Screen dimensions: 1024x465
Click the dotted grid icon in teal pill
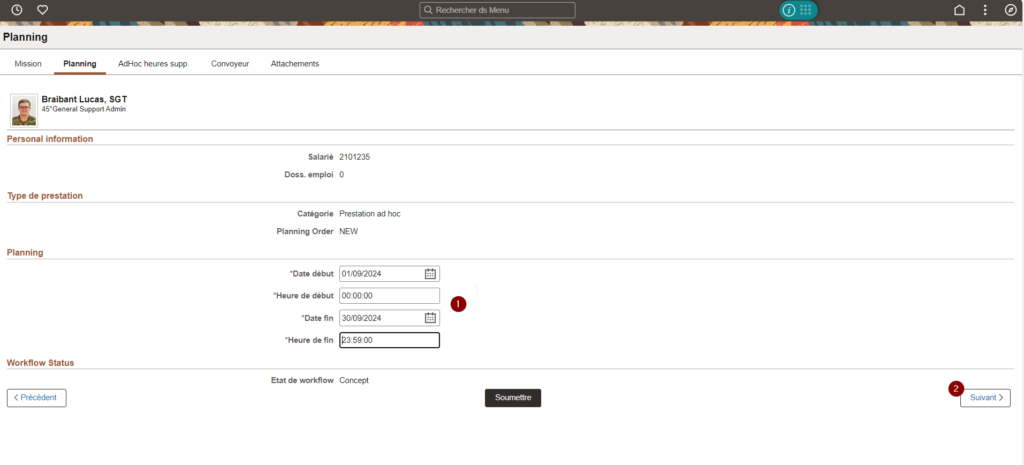[x=806, y=10]
